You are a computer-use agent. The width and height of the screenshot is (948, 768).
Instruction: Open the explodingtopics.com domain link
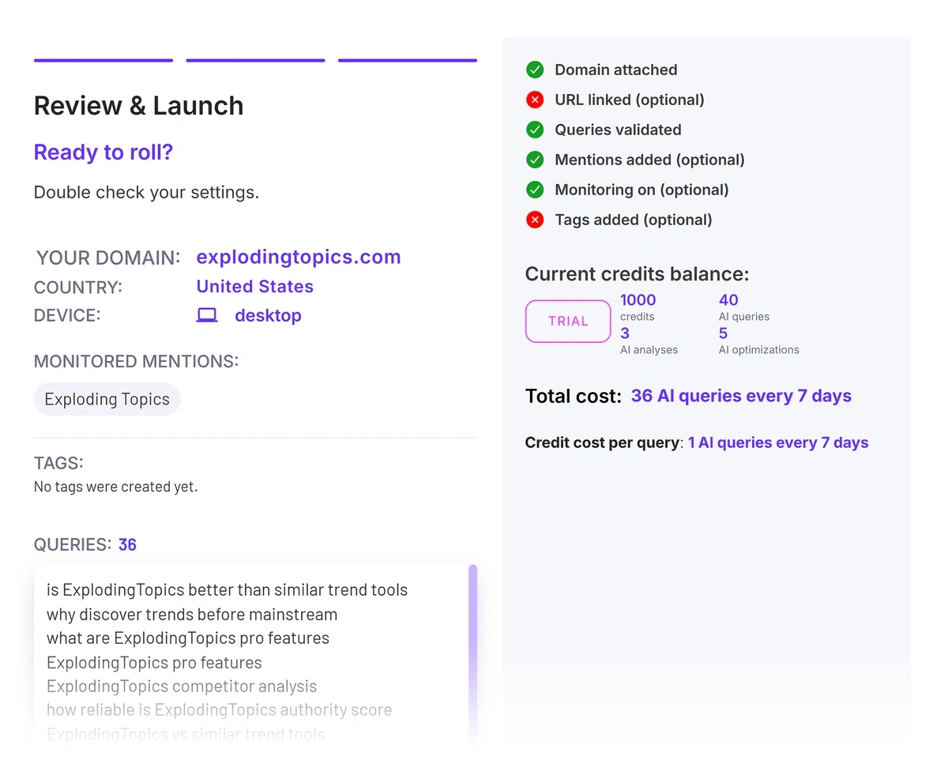pyautogui.click(x=298, y=257)
